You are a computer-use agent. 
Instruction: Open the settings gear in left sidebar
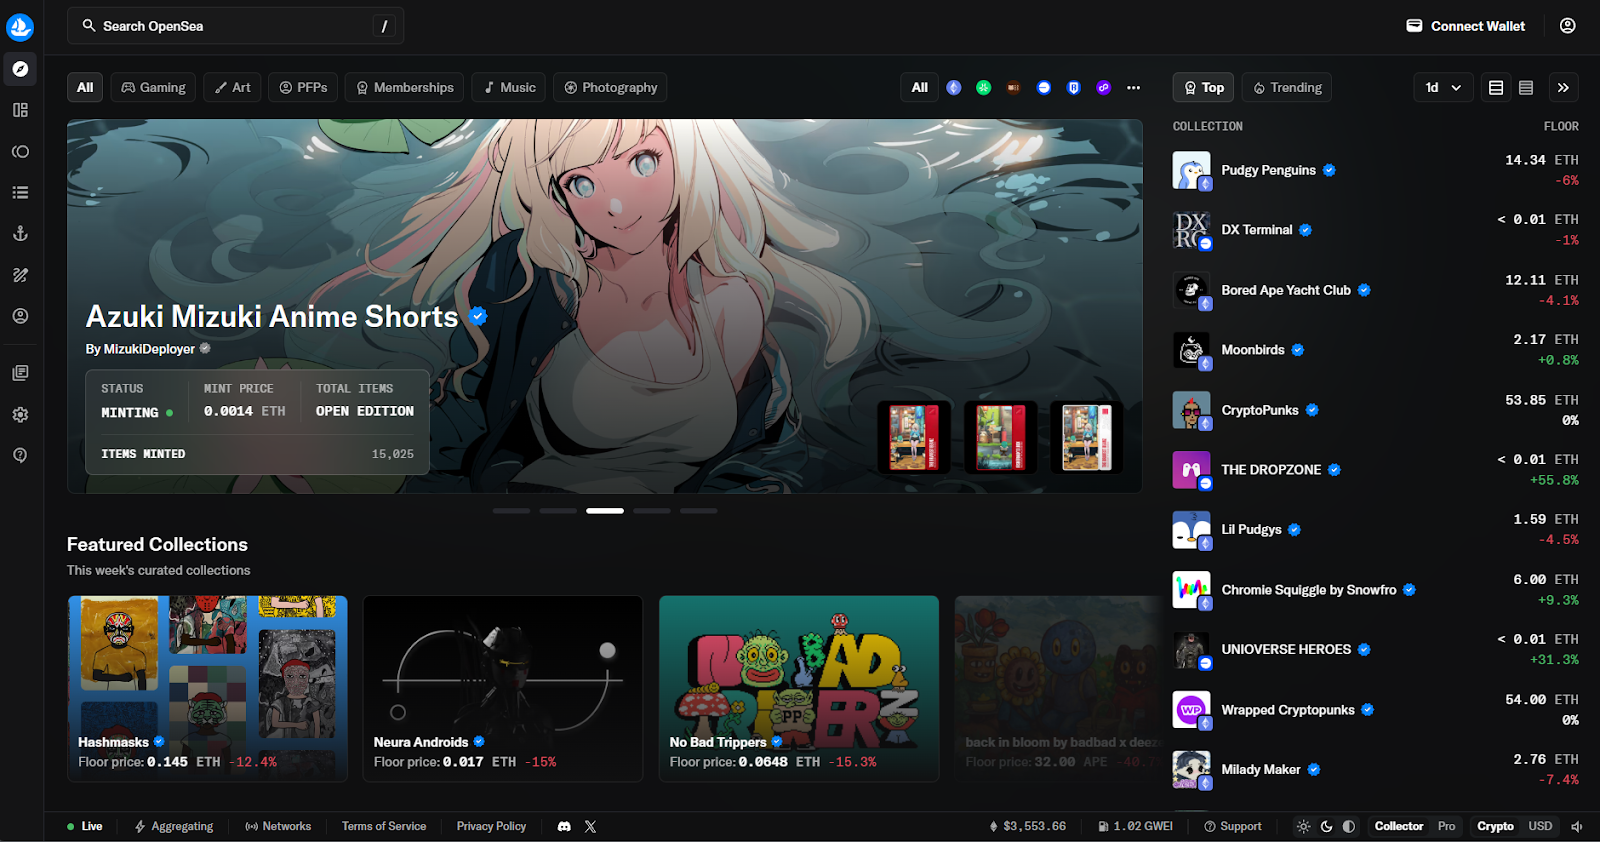pos(20,414)
